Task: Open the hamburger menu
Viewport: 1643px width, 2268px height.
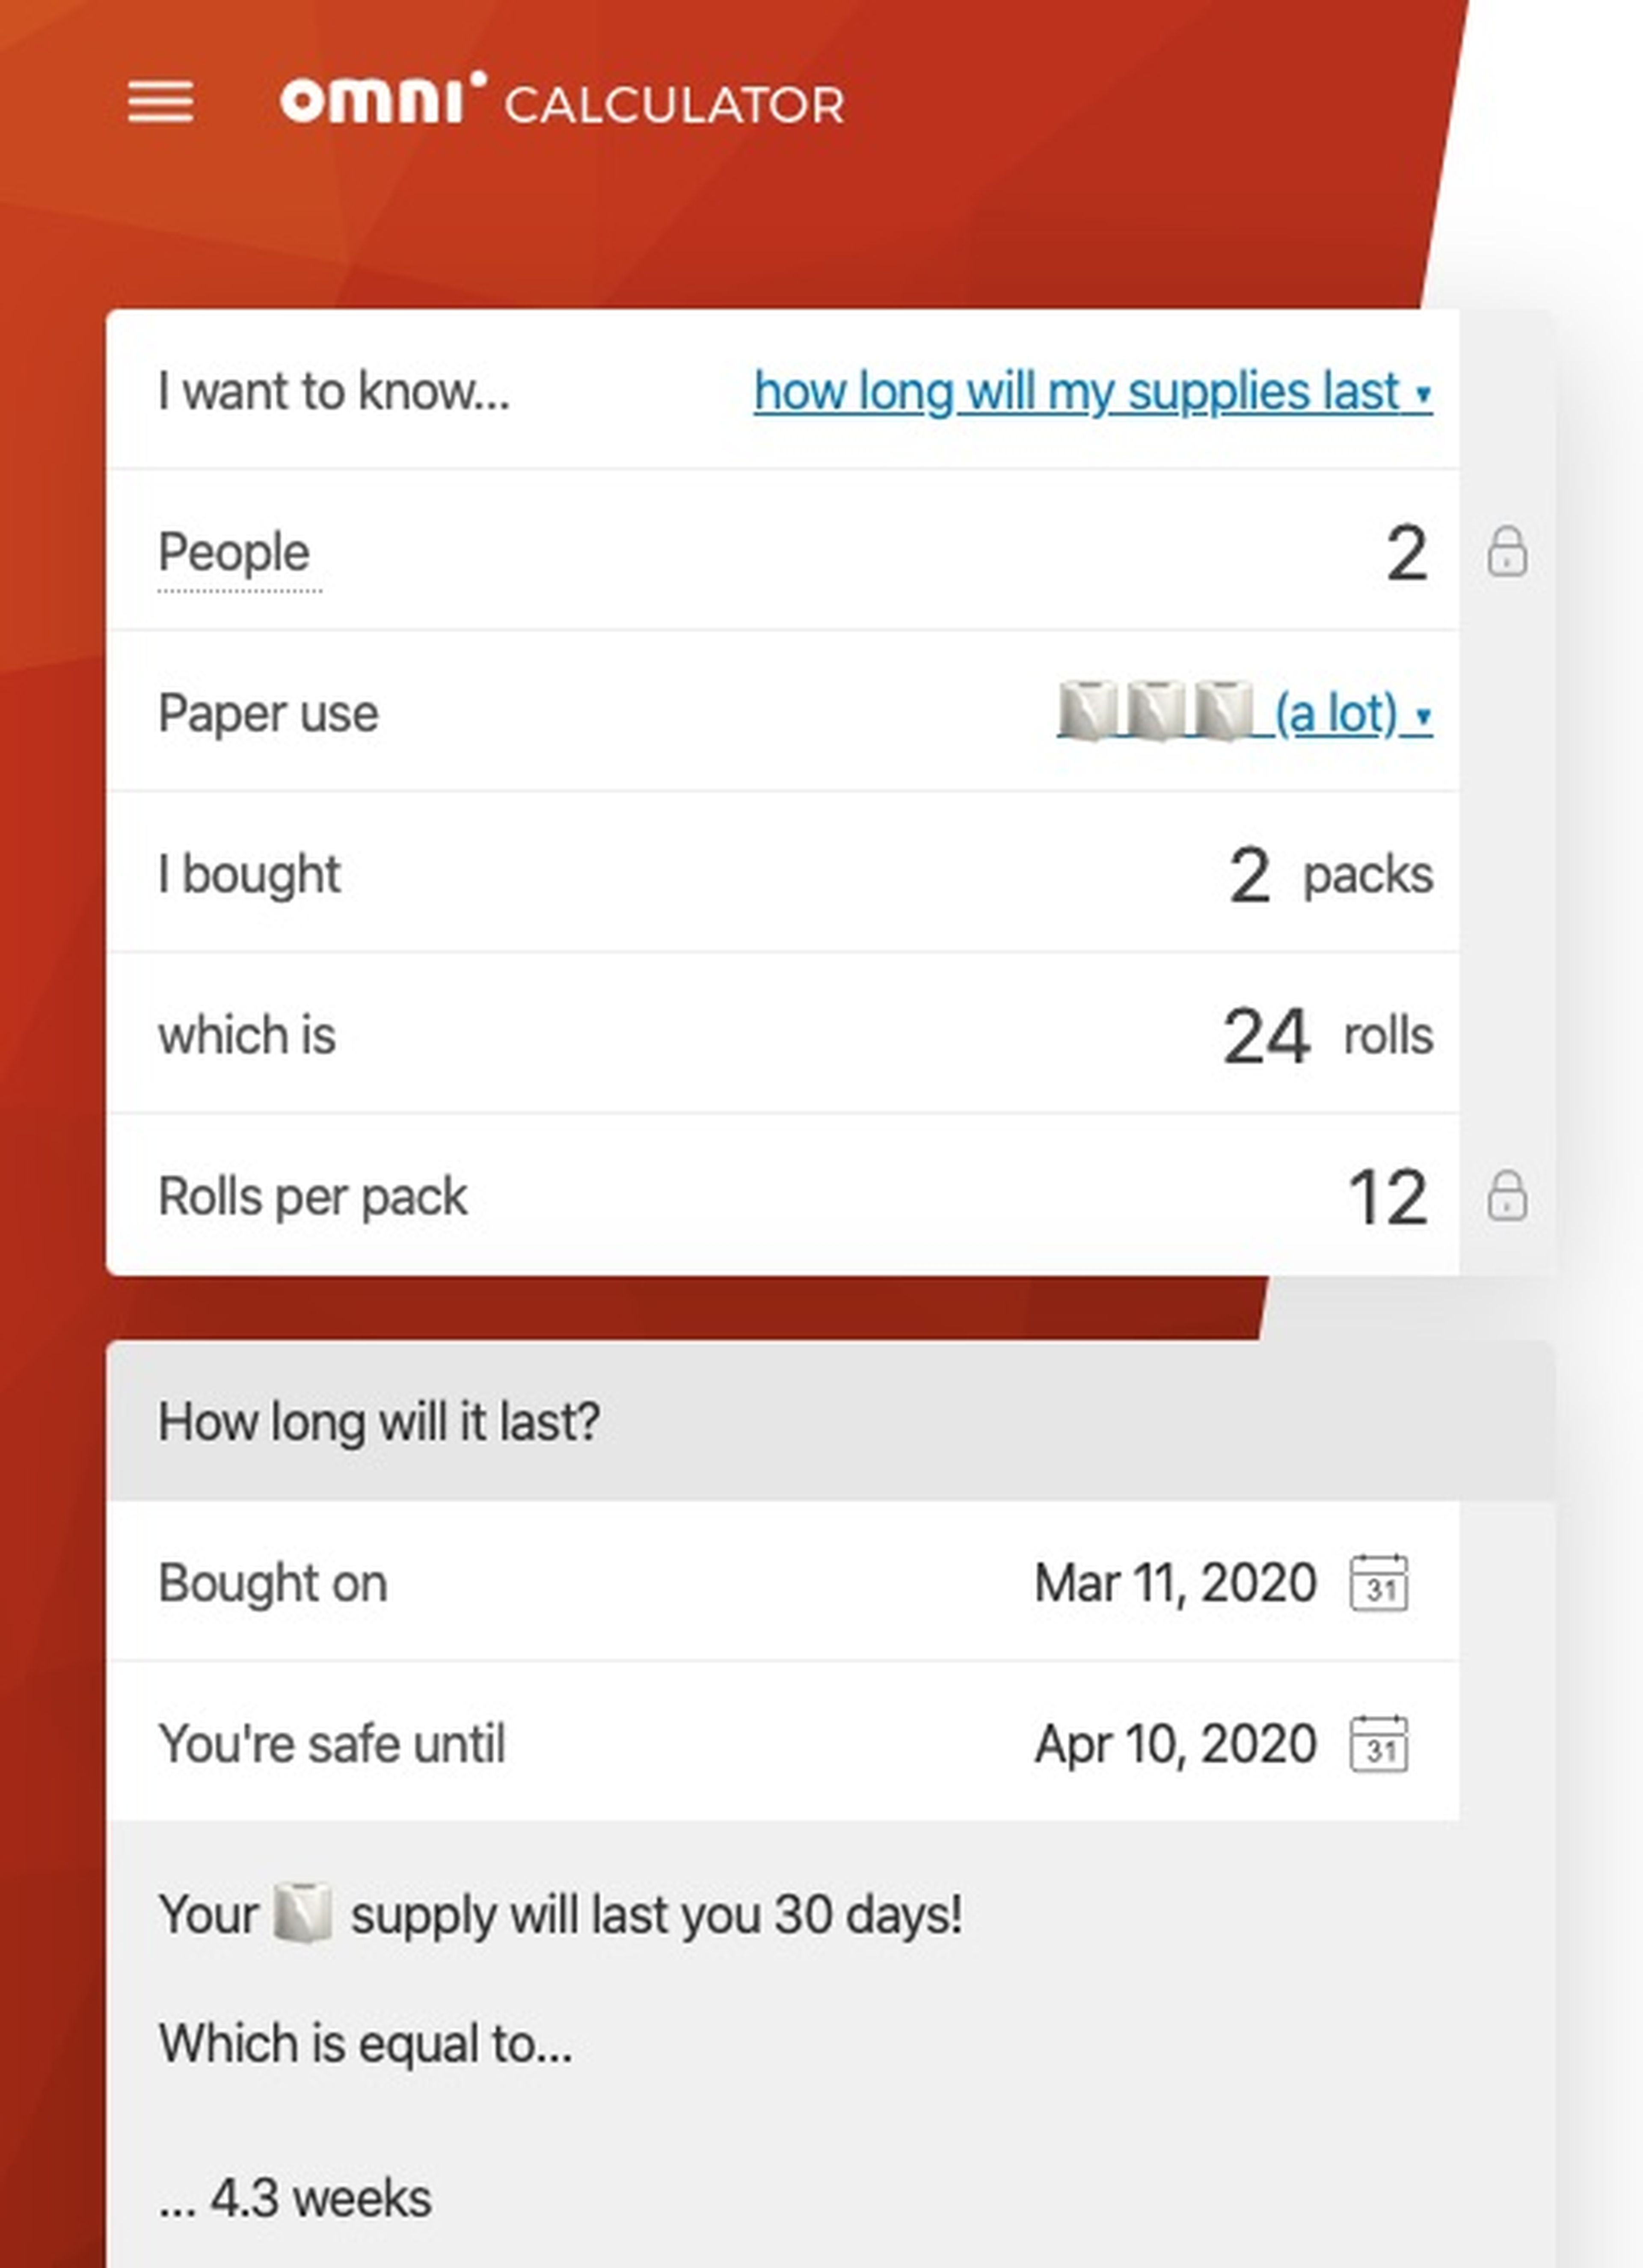Action: pos(161,102)
